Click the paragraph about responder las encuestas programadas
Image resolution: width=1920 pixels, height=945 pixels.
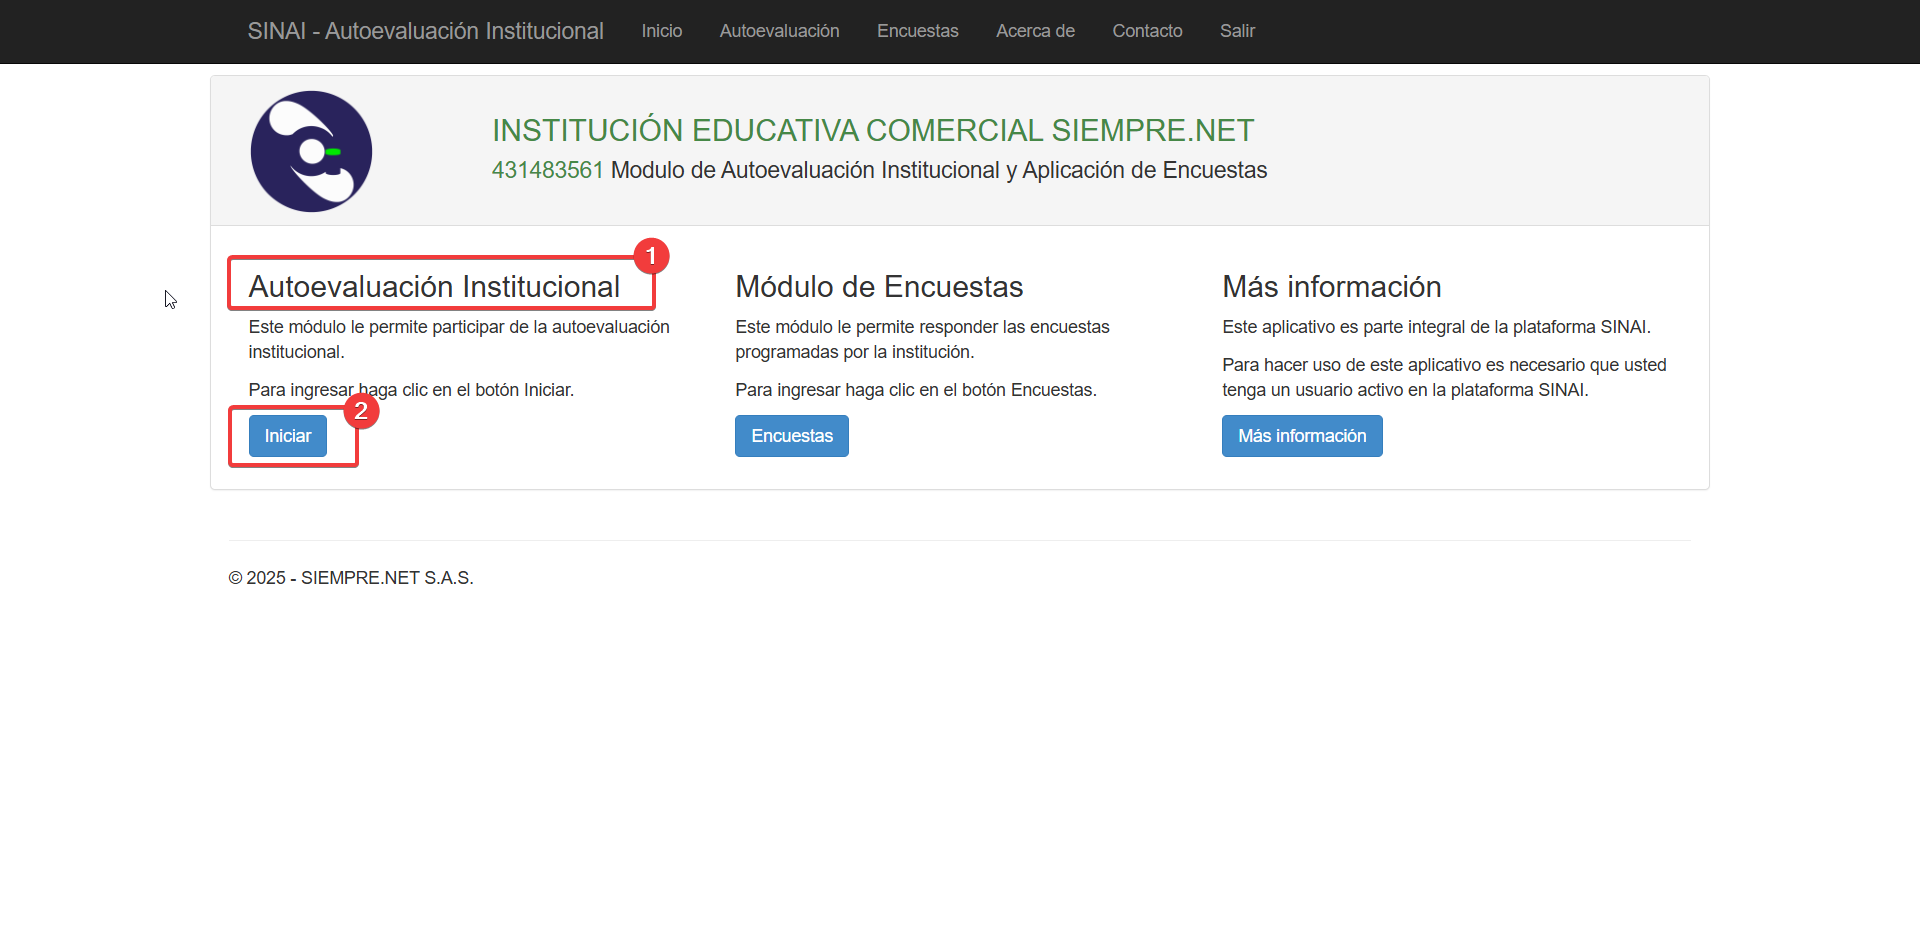922,339
